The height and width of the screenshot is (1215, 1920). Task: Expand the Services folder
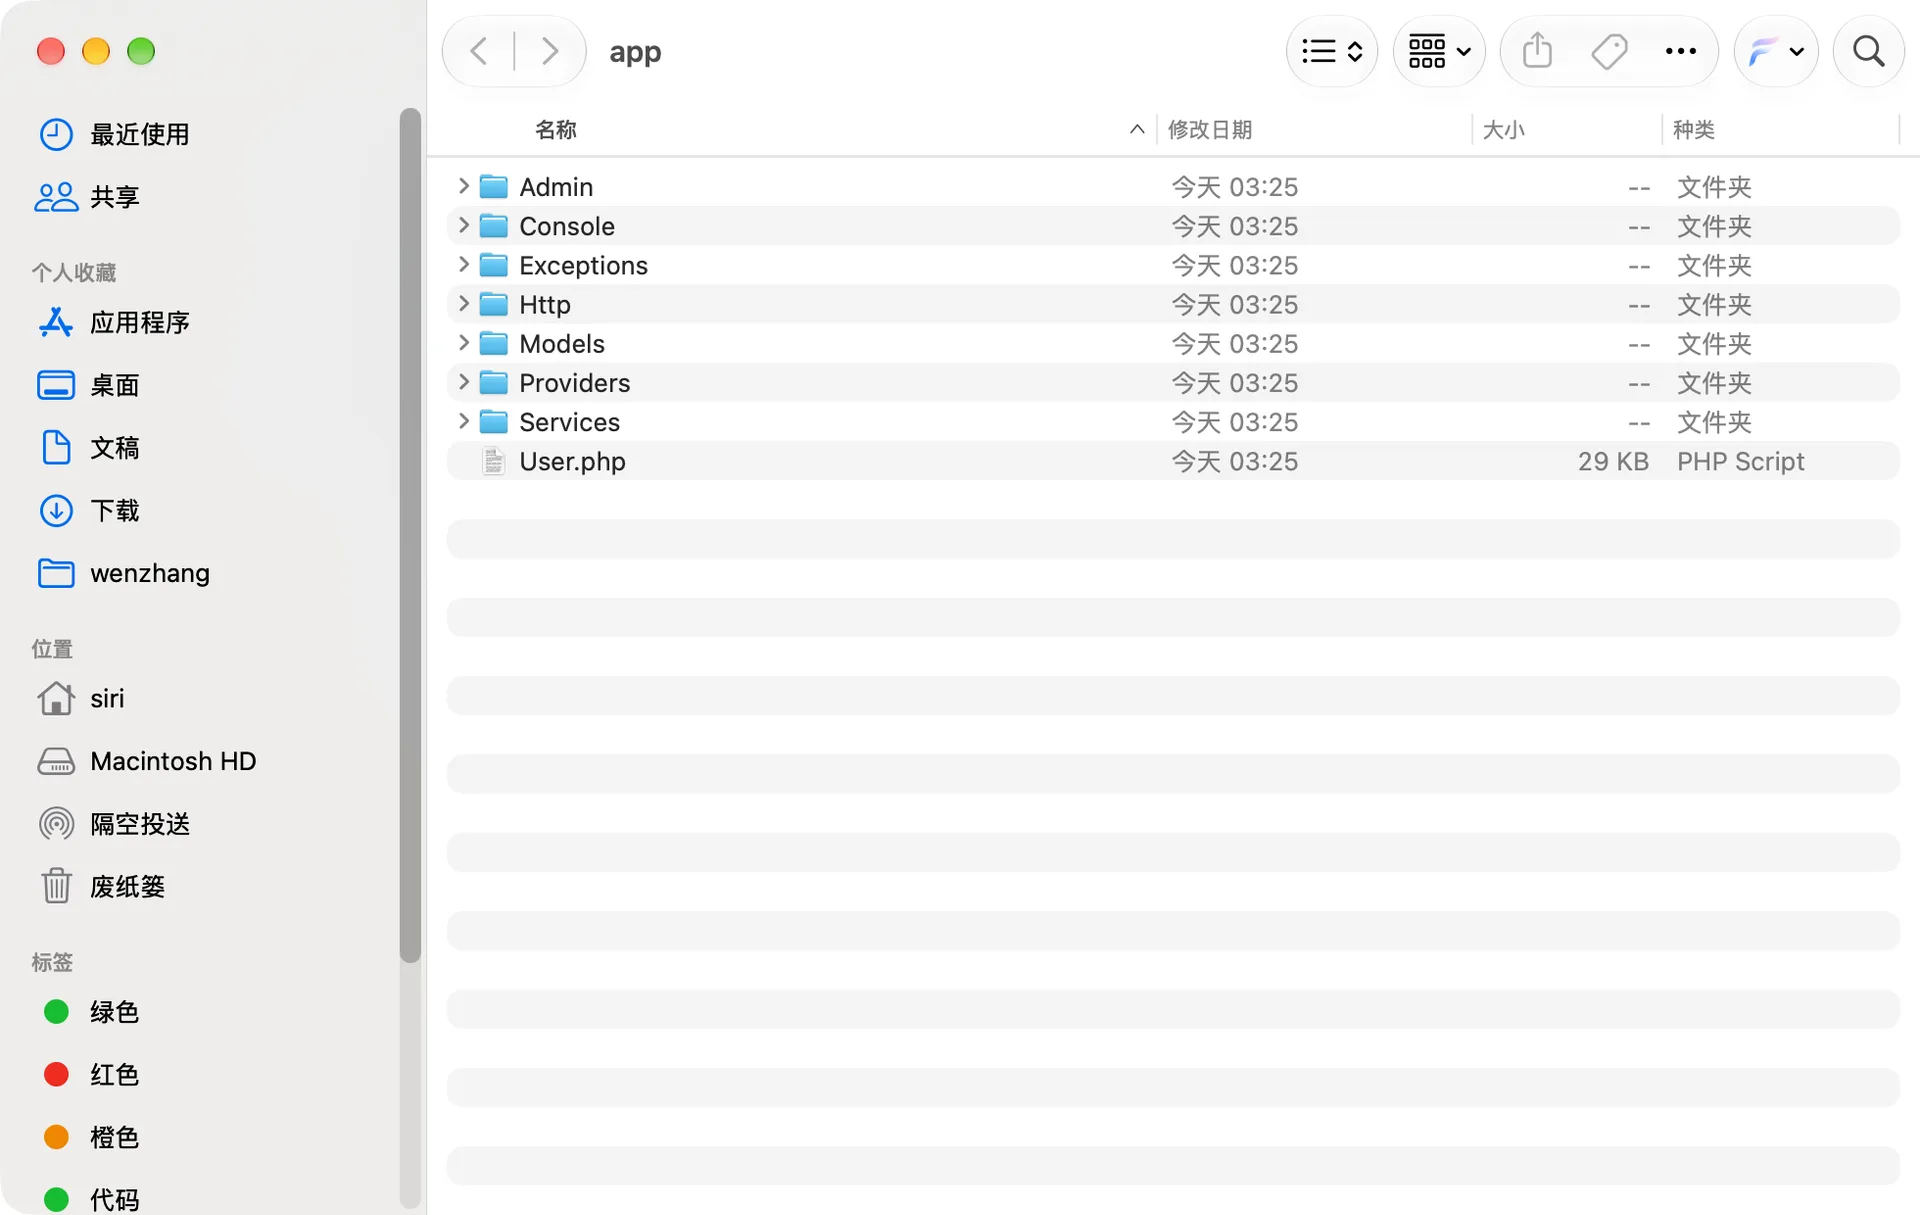463,421
